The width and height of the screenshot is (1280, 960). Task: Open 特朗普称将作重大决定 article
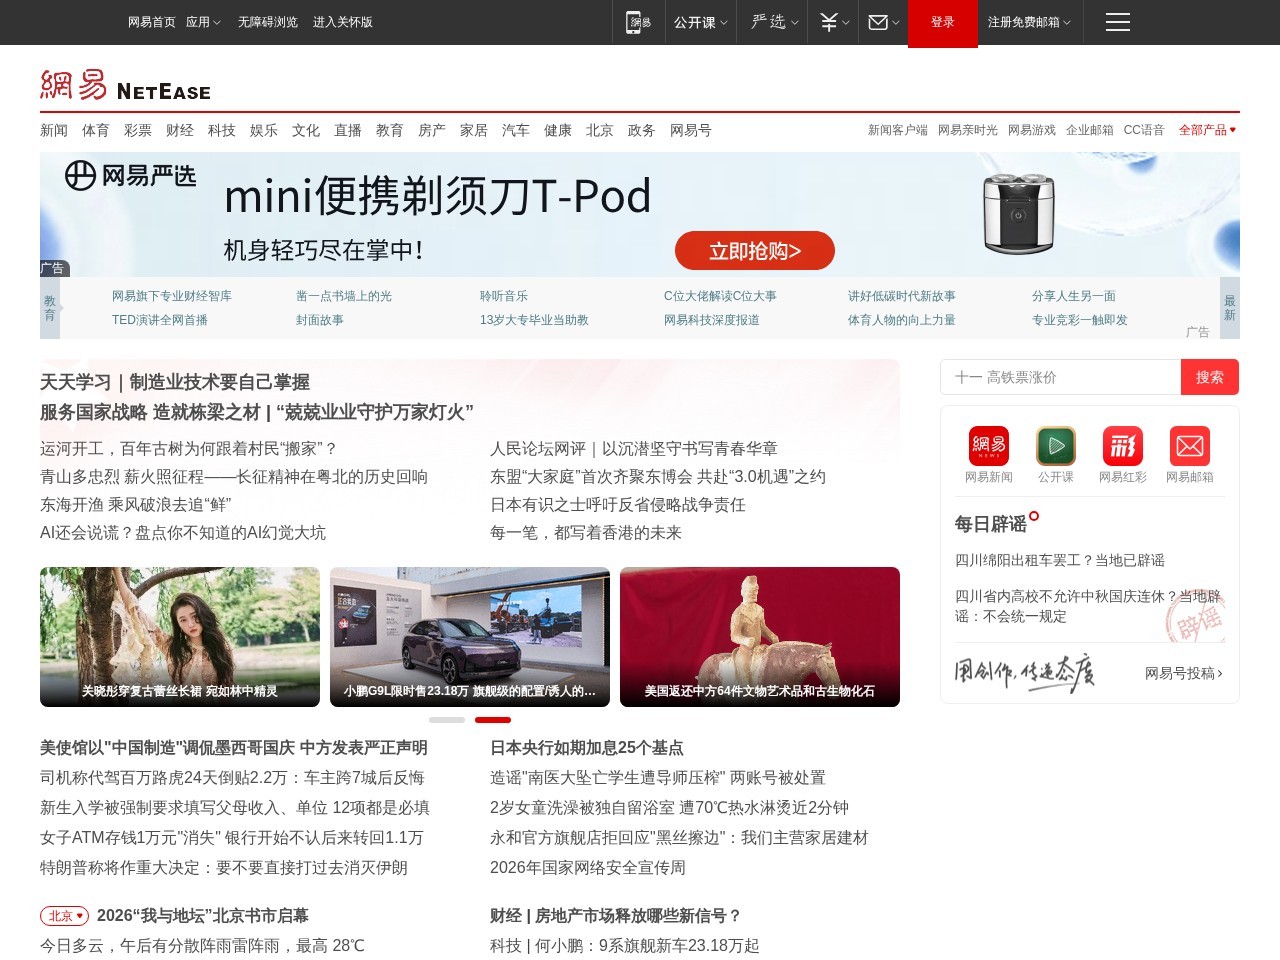pyautogui.click(x=224, y=868)
